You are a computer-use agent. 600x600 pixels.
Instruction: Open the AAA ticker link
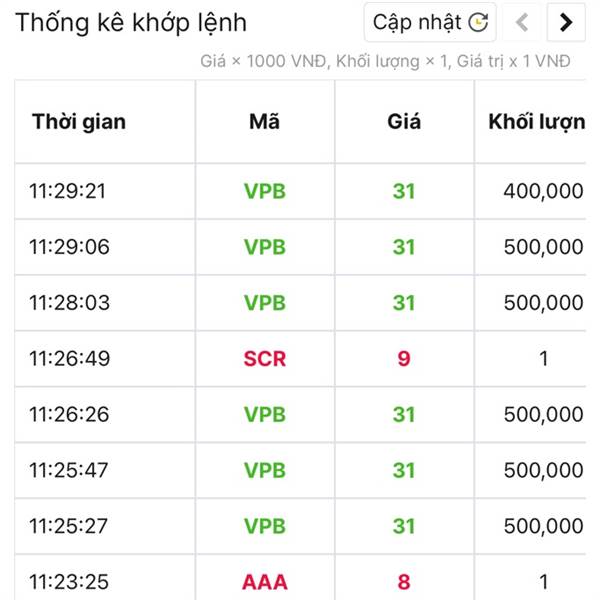tap(265, 582)
